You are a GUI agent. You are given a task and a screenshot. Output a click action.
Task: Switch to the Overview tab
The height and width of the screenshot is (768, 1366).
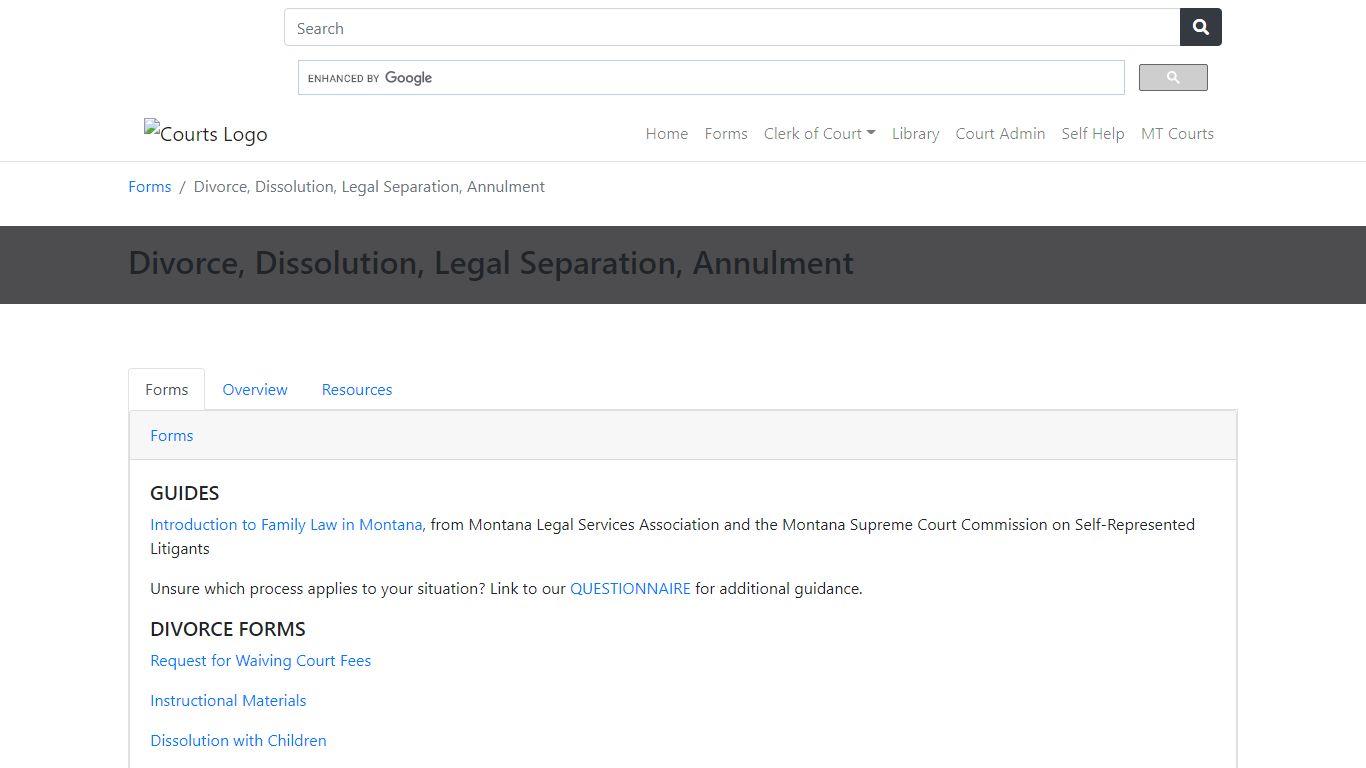click(x=255, y=389)
